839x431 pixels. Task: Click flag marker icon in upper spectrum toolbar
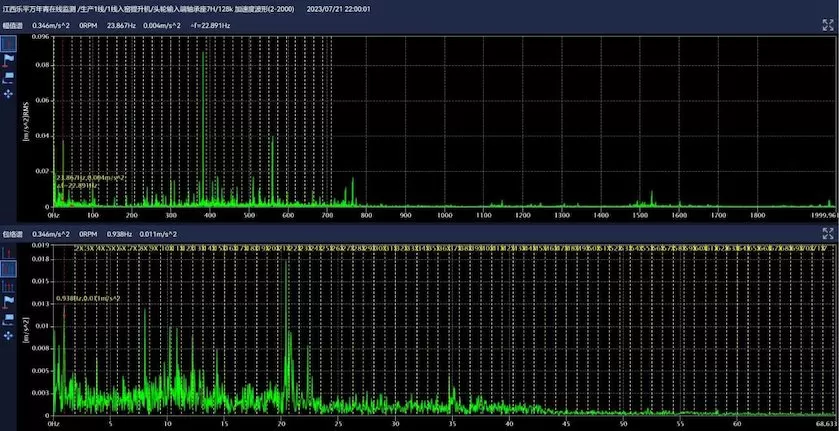click(x=9, y=61)
